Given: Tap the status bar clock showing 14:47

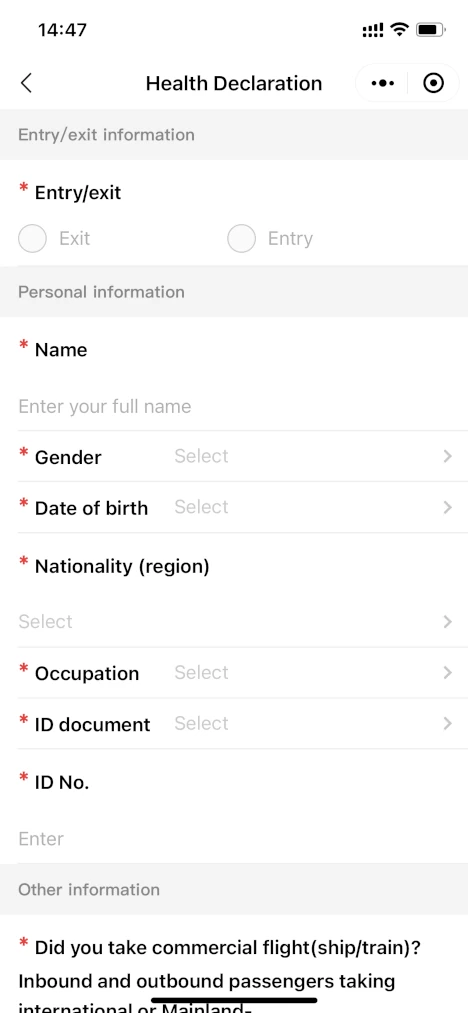Looking at the screenshot, I should point(62,30).
